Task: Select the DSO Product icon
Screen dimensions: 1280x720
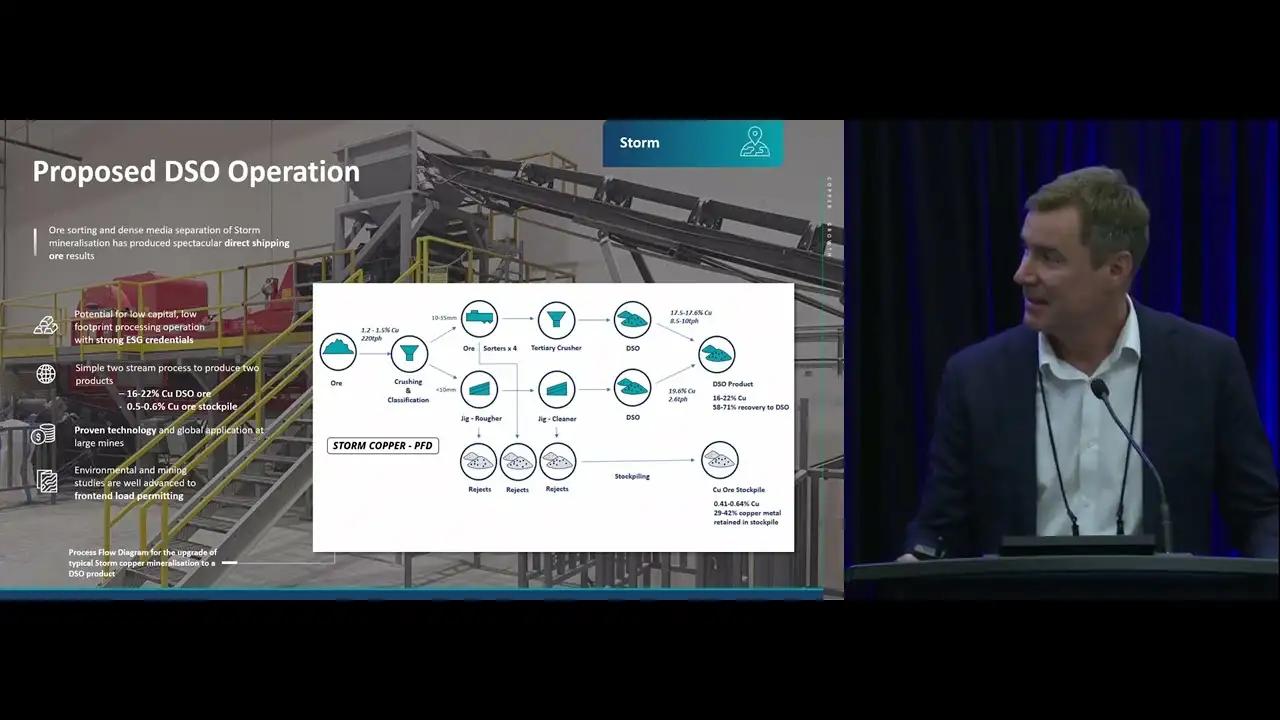Action: (x=716, y=354)
